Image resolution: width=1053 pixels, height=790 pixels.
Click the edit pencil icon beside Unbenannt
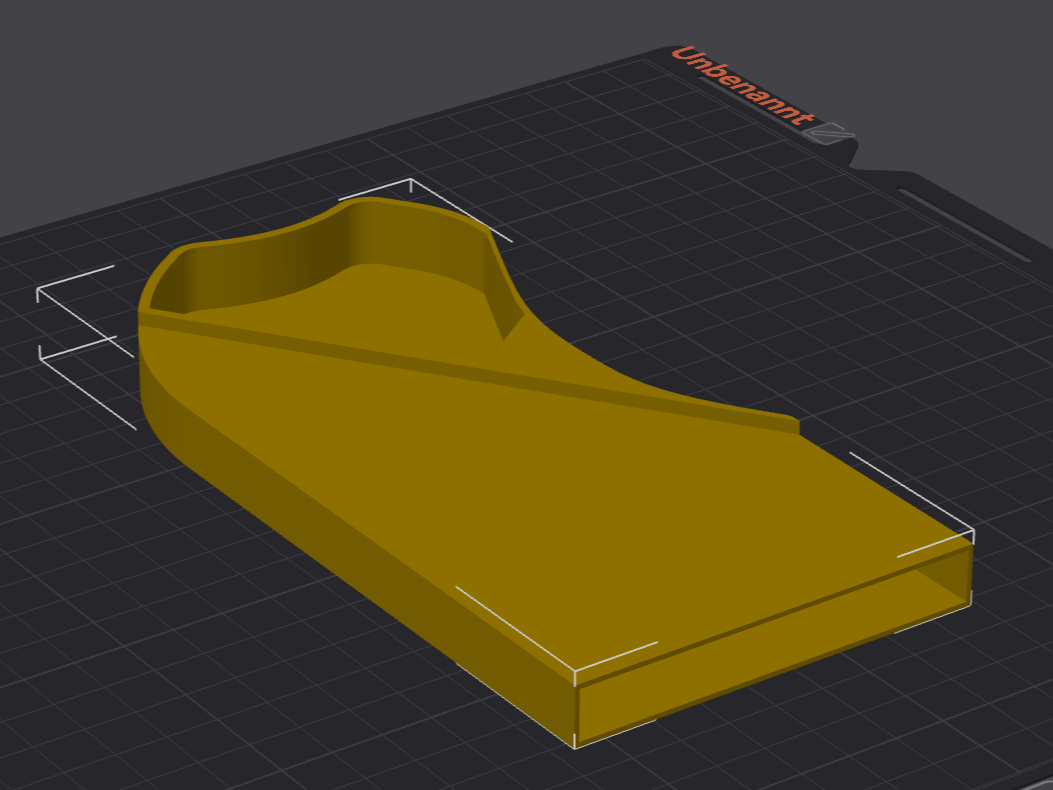coord(831,133)
